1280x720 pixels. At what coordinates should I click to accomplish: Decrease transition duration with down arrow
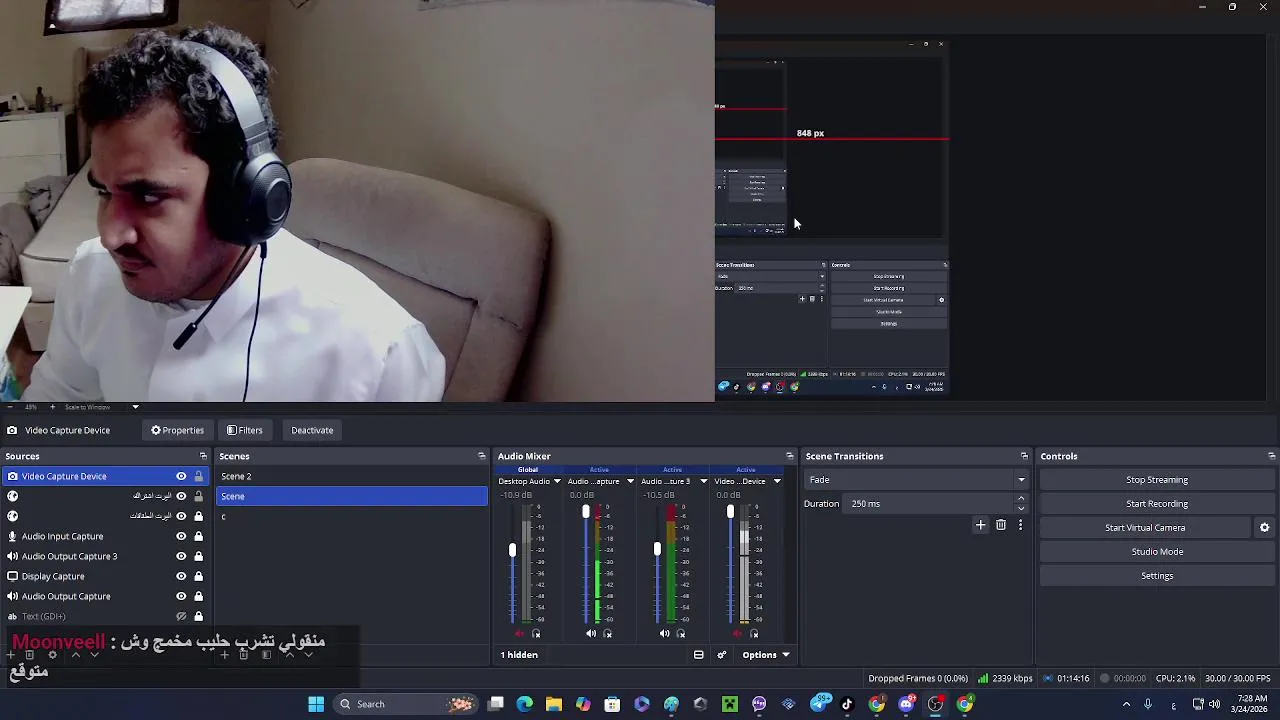pos(1021,508)
